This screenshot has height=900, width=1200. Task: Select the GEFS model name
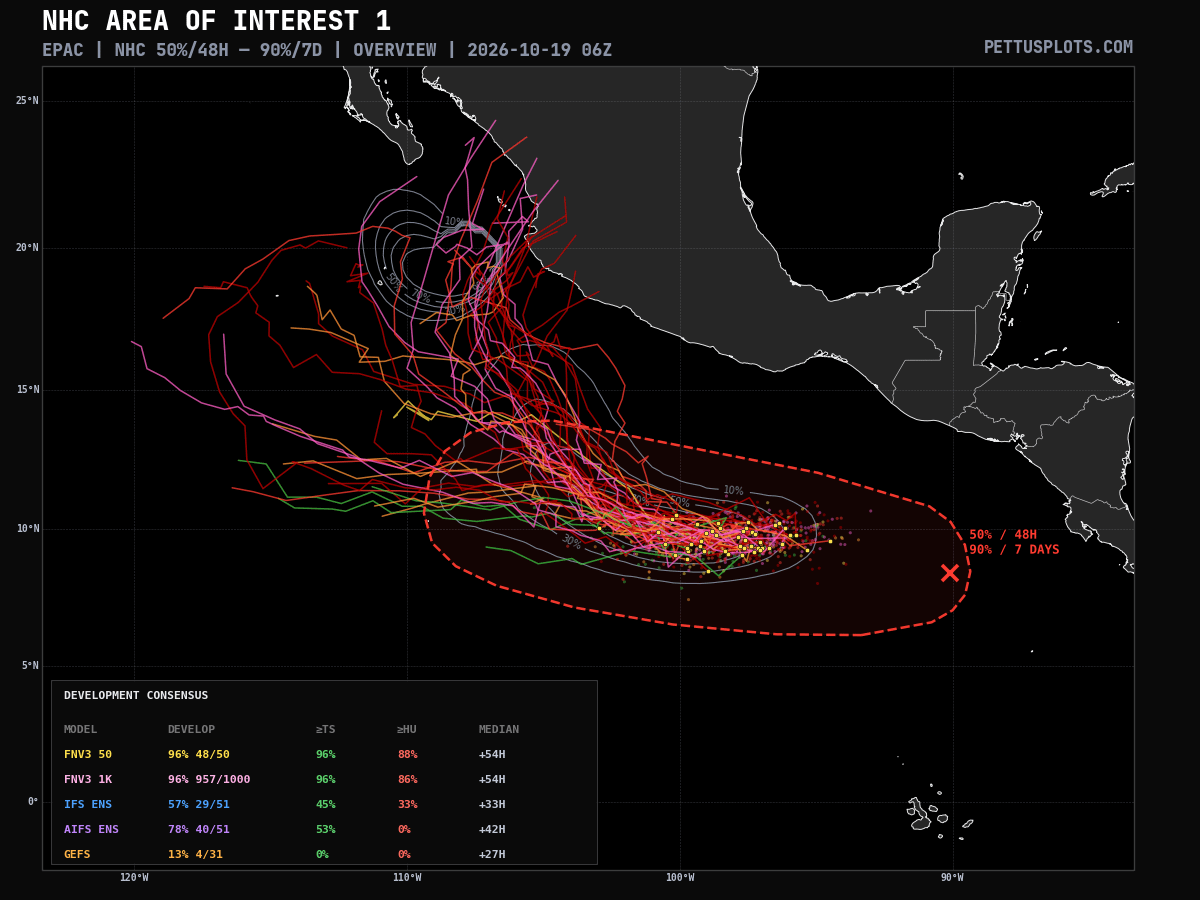click(77, 855)
